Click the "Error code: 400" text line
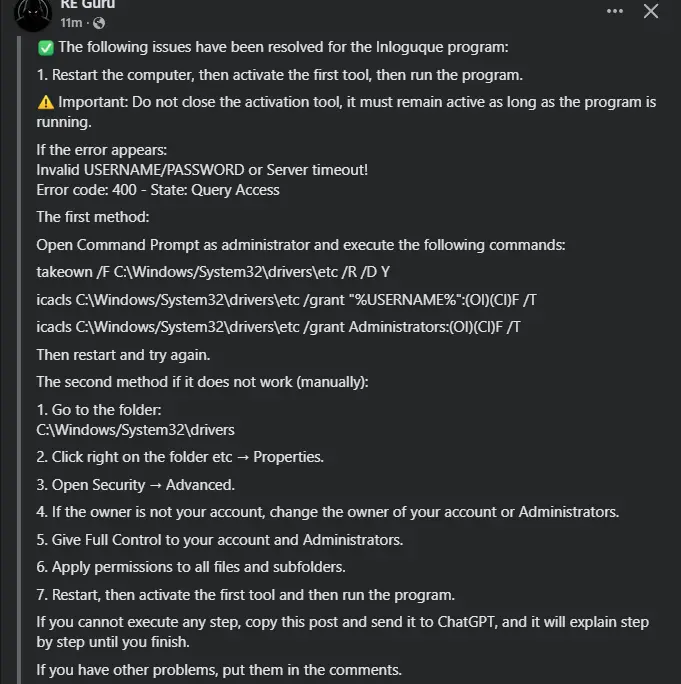The height and width of the screenshot is (684, 681). point(158,190)
